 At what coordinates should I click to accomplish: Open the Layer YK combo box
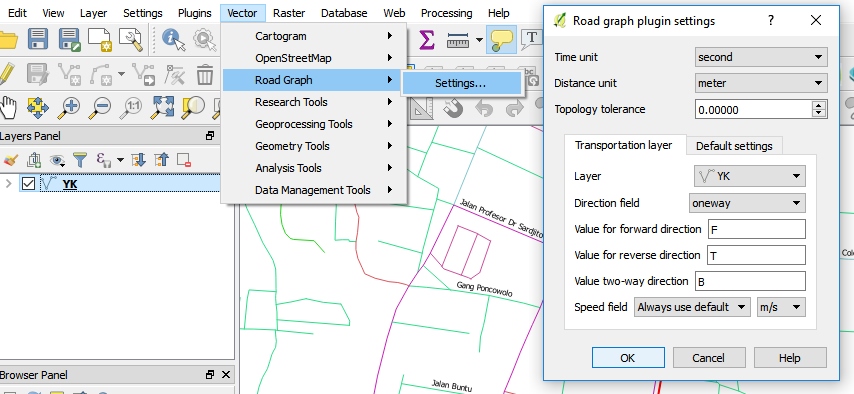(749, 176)
